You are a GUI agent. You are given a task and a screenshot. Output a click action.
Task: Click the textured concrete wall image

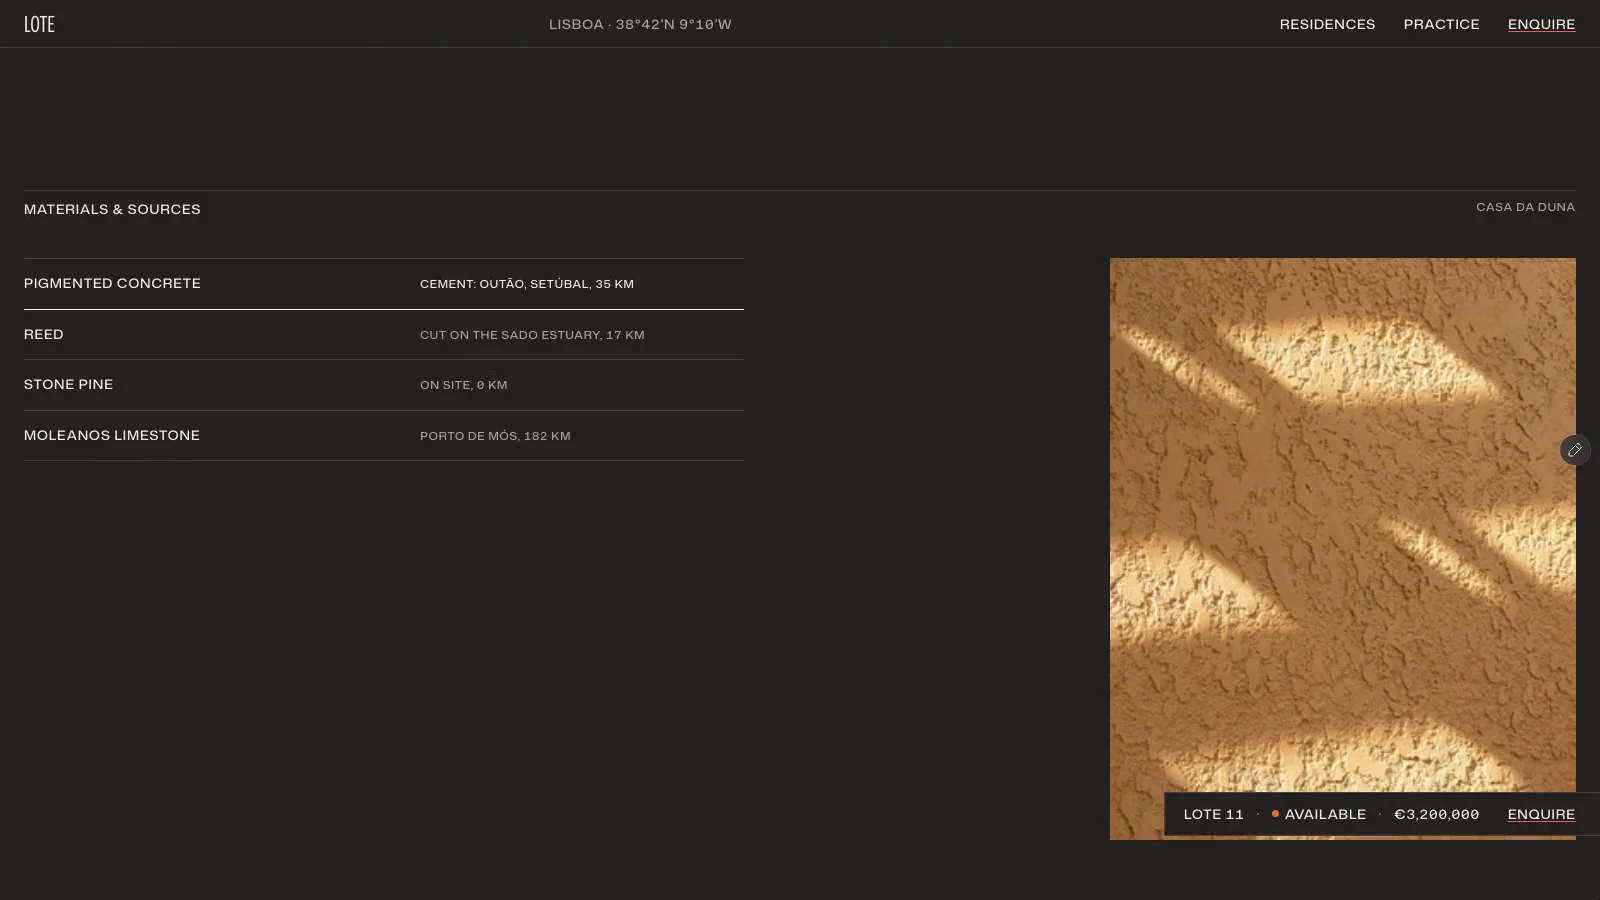1343,549
